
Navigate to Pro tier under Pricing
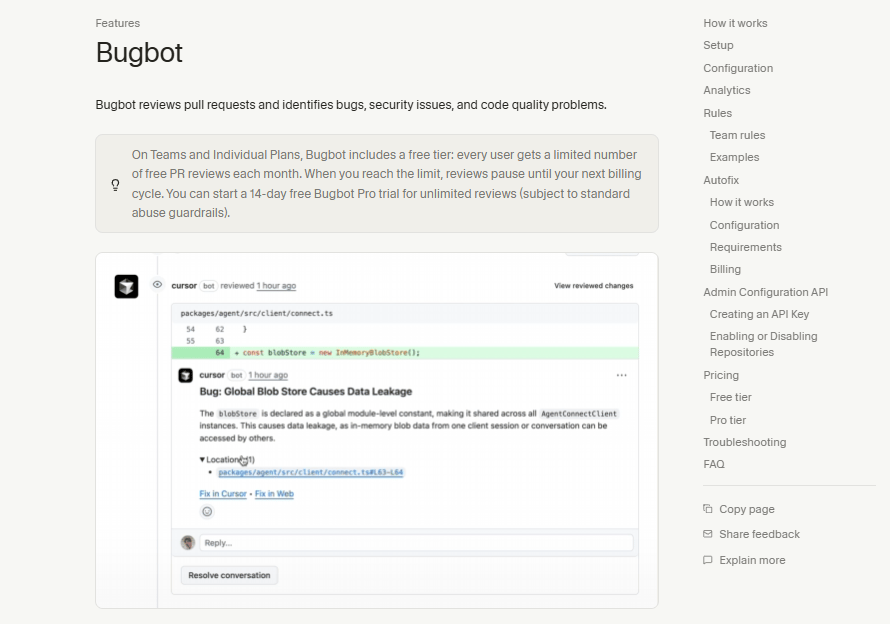[x=727, y=420]
